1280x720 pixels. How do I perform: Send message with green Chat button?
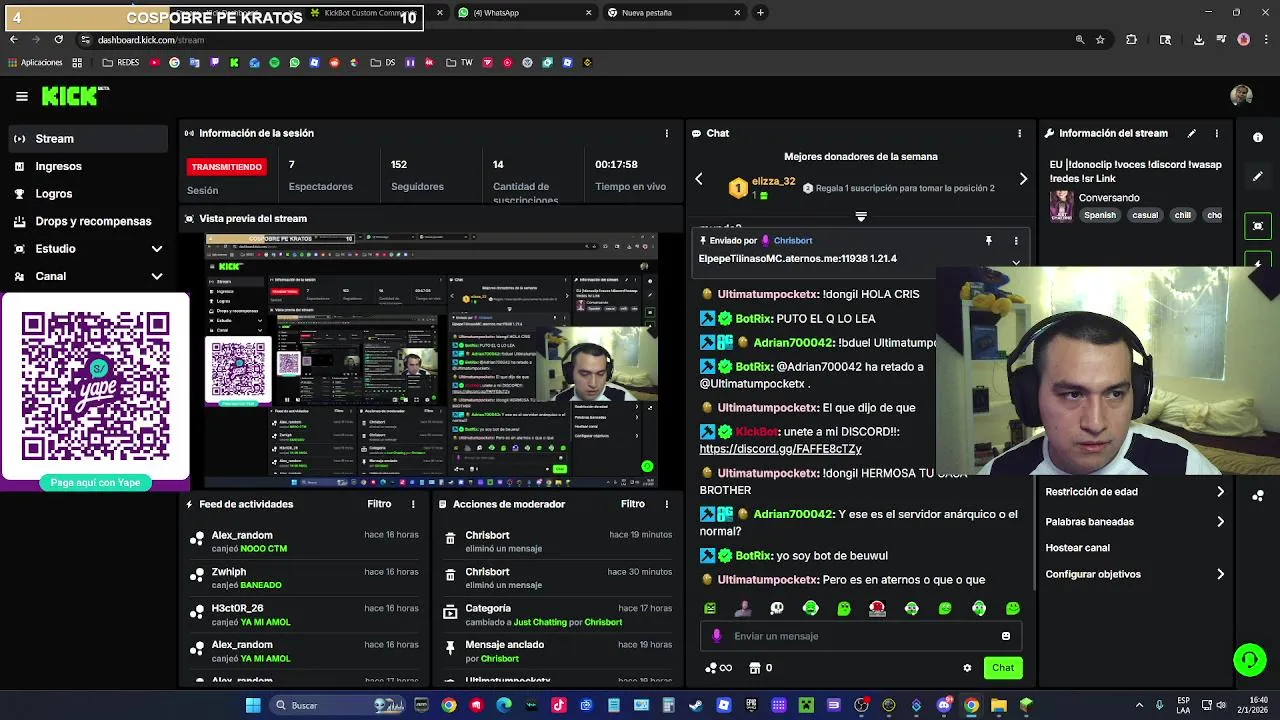click(1002, 668)
